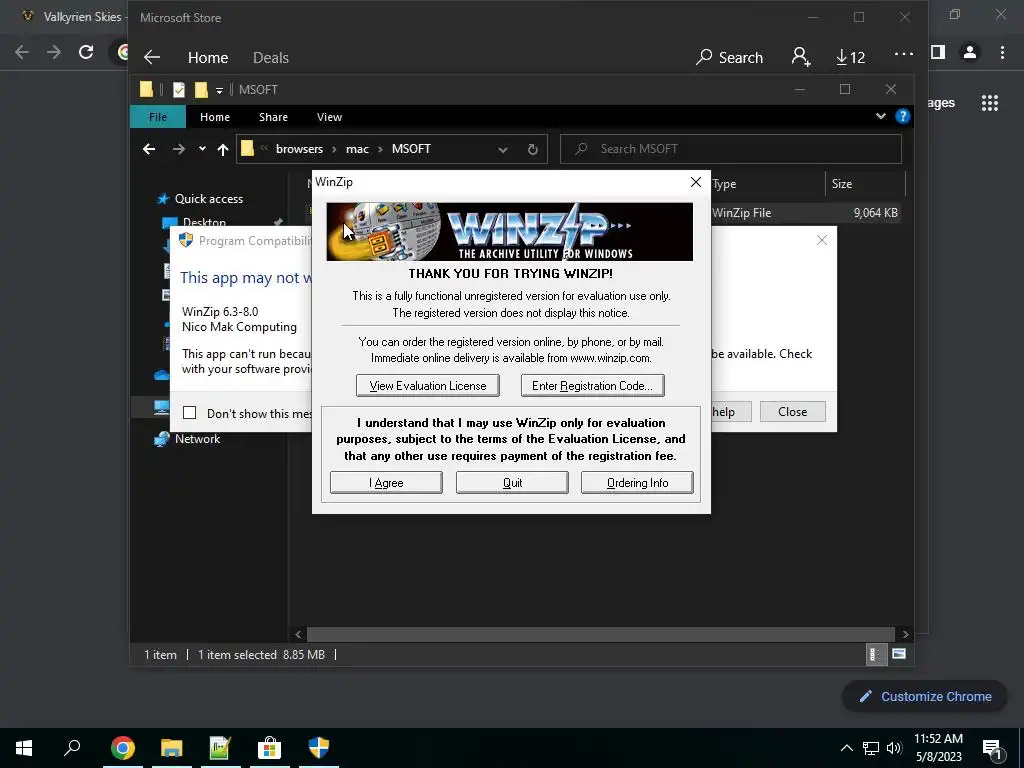Open Google apps grid icon
This screenshot has height=768, width=1024.
(989, 103)
